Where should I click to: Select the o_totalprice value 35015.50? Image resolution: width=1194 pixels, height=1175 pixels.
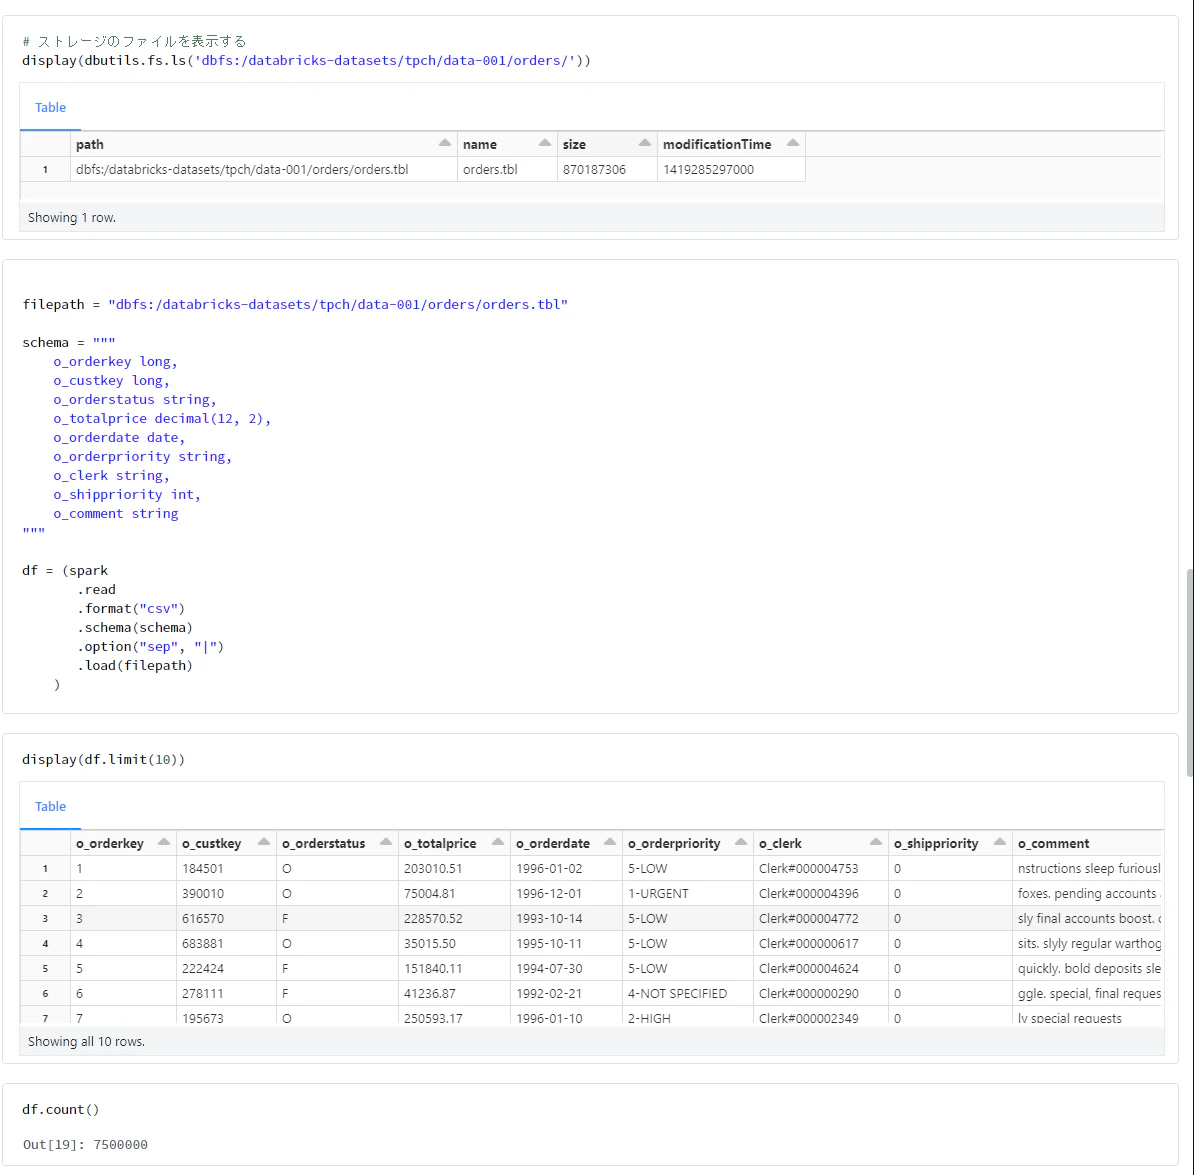point(454,944)
